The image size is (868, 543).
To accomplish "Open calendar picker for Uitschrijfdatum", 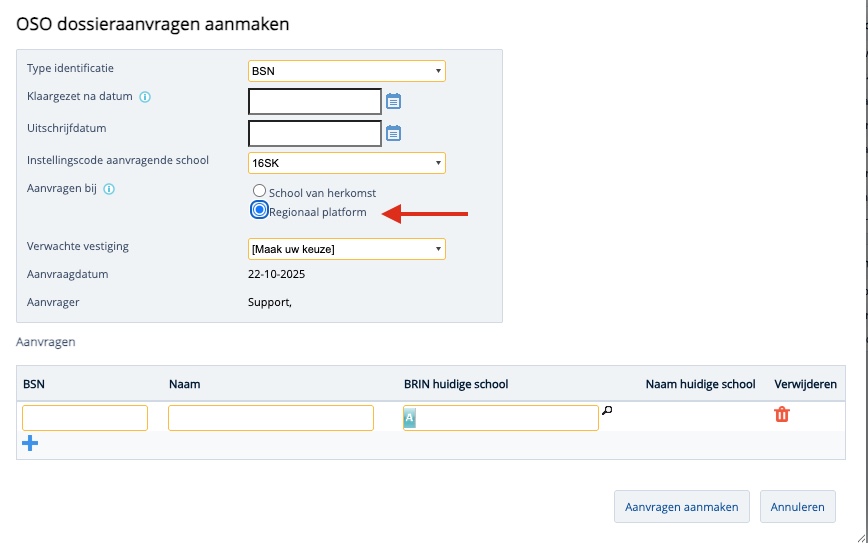I will 394,133.
